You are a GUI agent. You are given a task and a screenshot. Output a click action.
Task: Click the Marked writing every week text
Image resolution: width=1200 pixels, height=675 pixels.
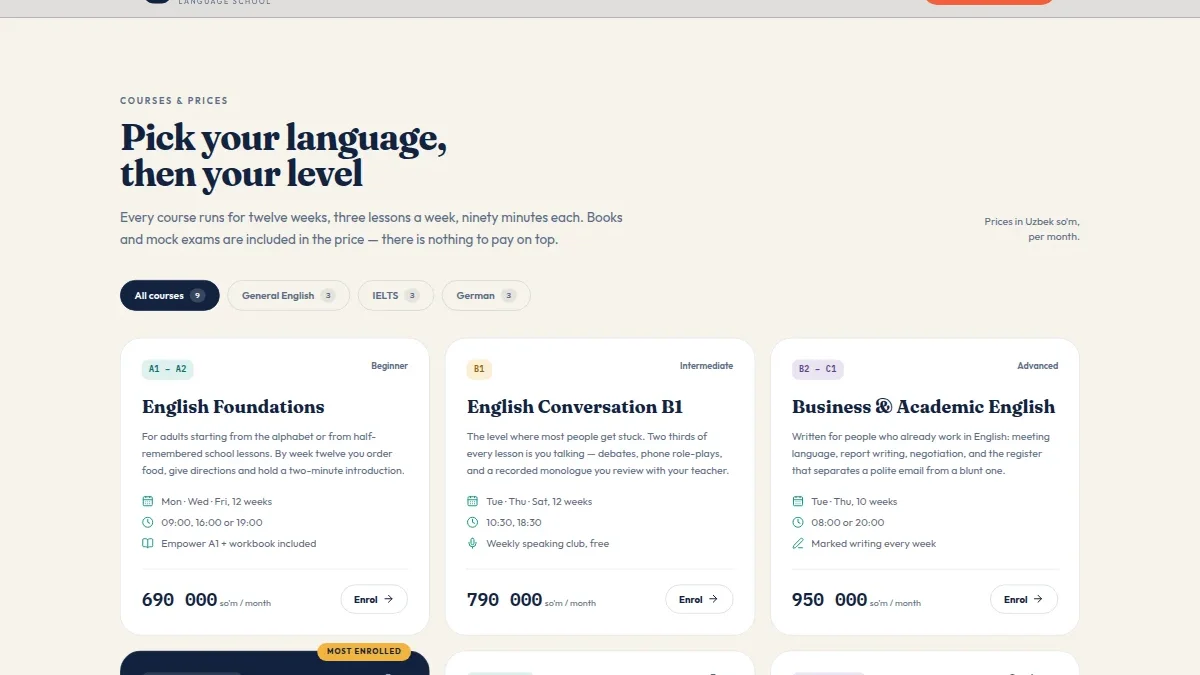874,544
